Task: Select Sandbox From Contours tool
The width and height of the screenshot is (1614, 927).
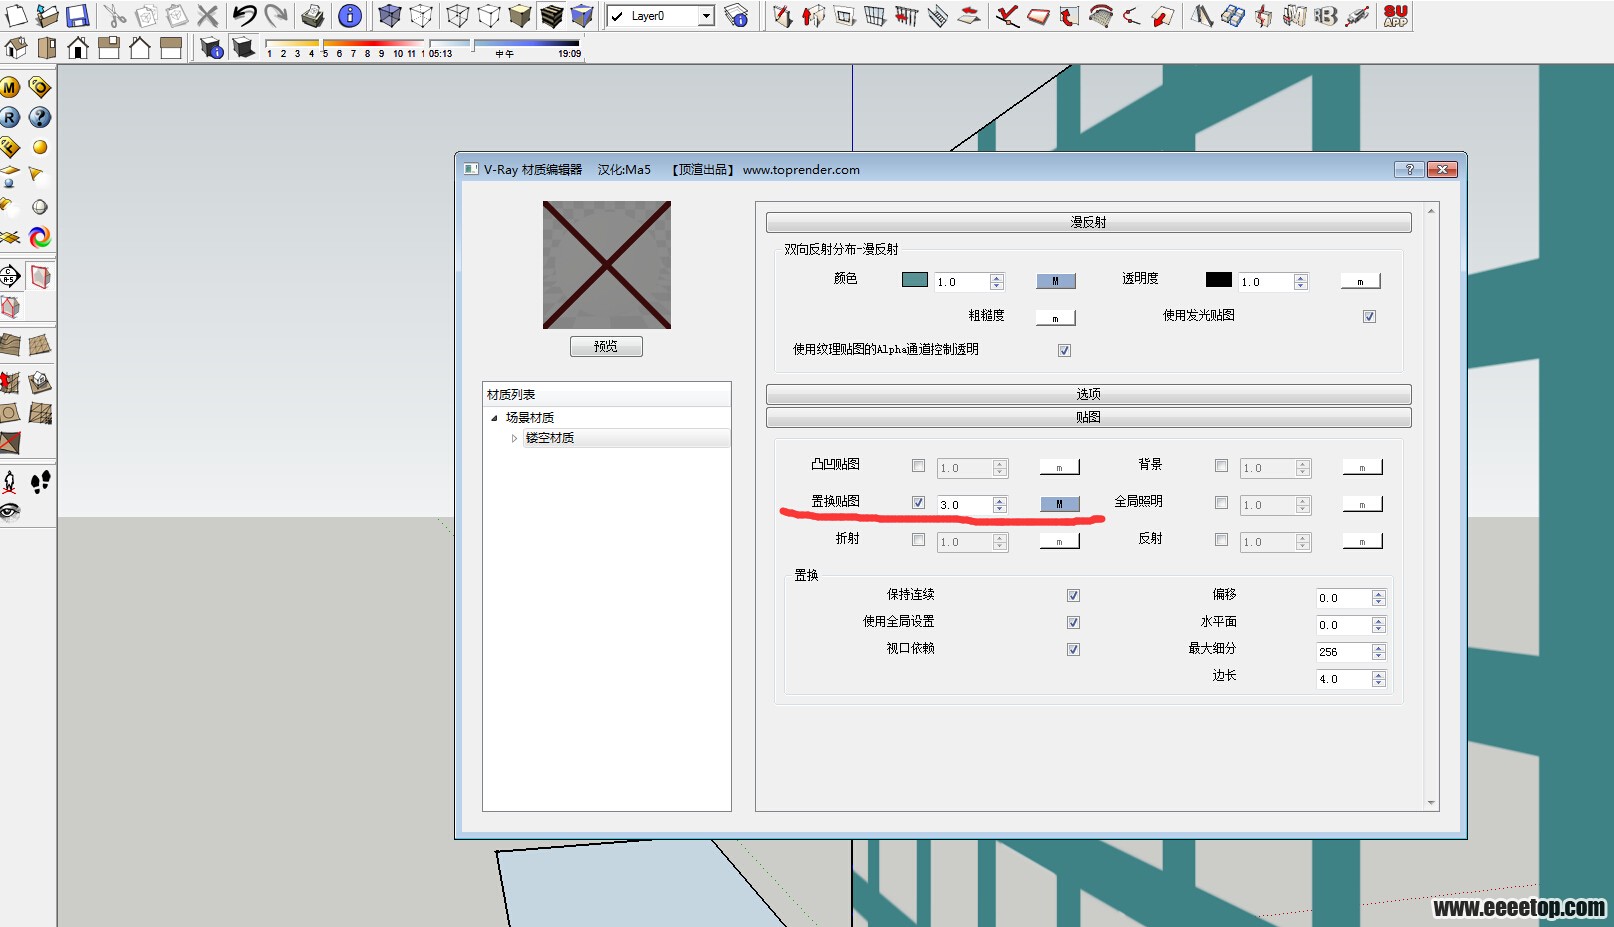Action: pyautogui.click(x=10, y=345)
